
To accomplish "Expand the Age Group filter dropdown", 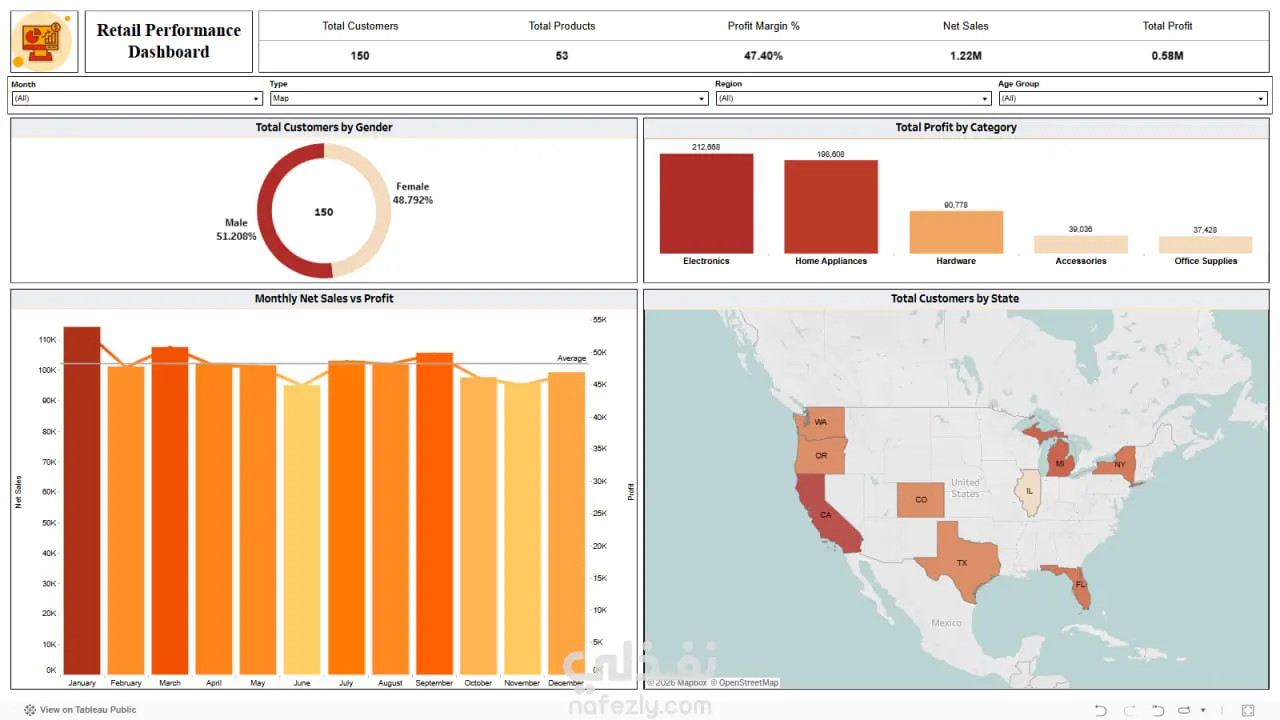I will [x=1133, y=99].
